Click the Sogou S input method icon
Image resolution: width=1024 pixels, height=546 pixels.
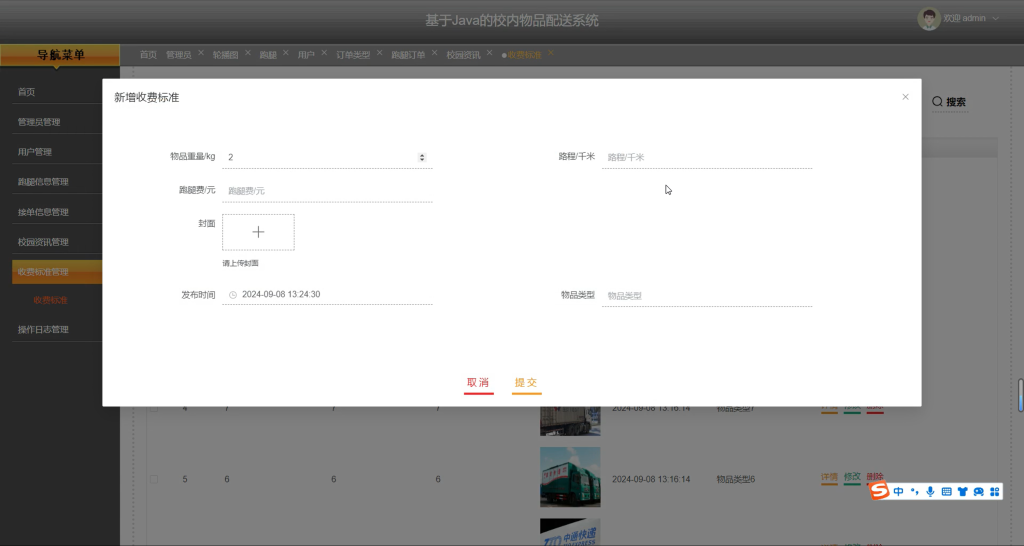879,491
